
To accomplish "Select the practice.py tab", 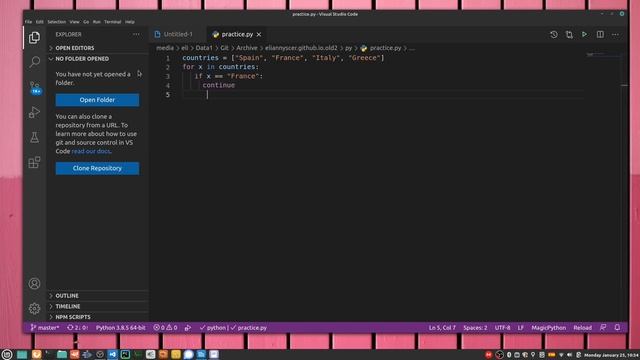I will [237, 35].
